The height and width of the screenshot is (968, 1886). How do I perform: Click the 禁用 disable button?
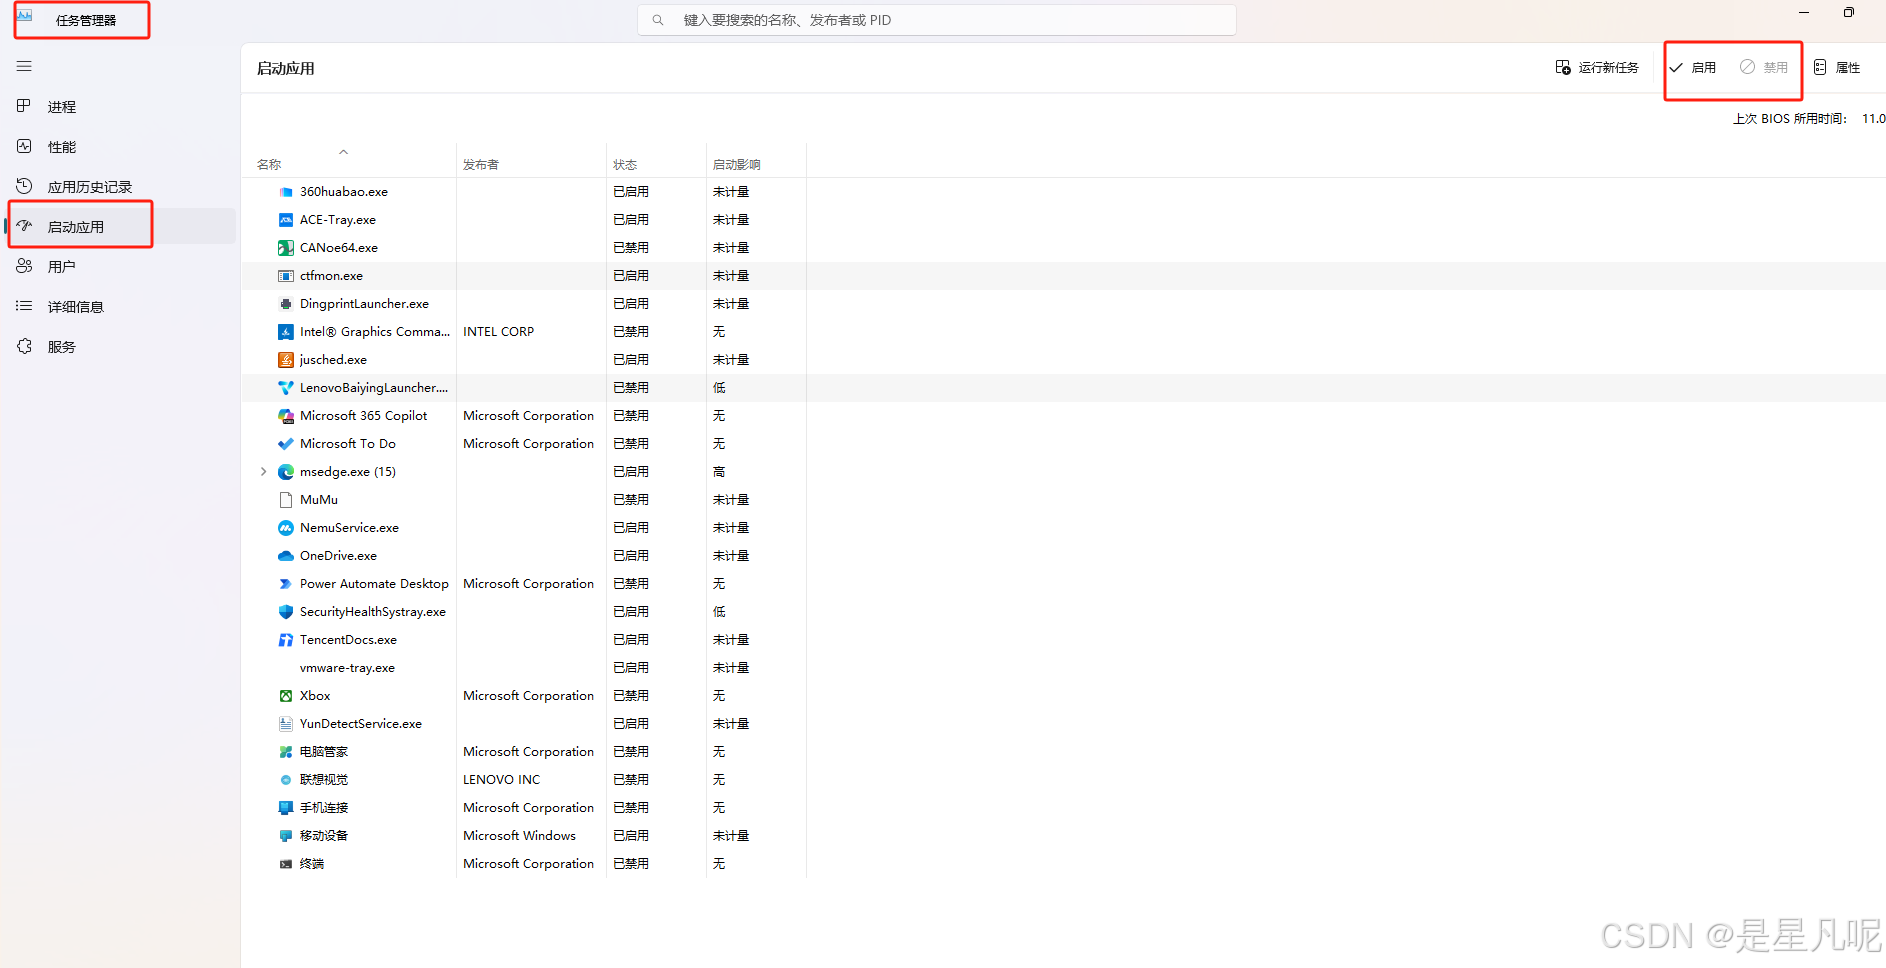[1764, 68]
